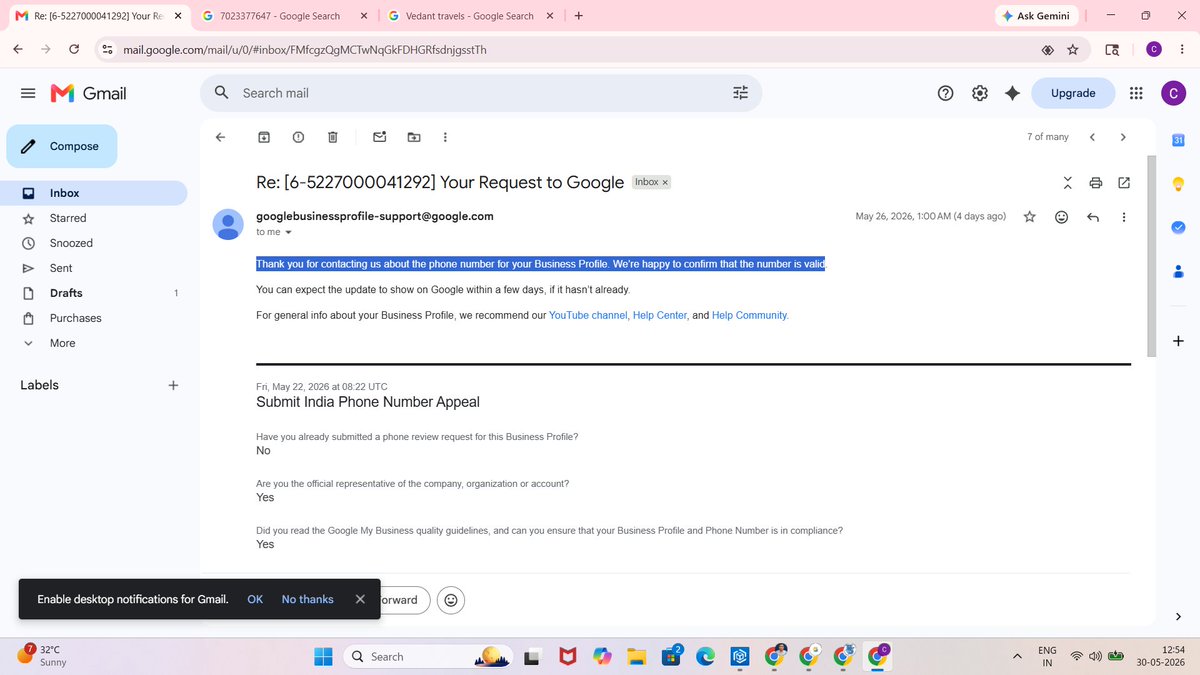Show search options filter icon
The width and height of the screenshot is (1200, 675).
[740, 93]
